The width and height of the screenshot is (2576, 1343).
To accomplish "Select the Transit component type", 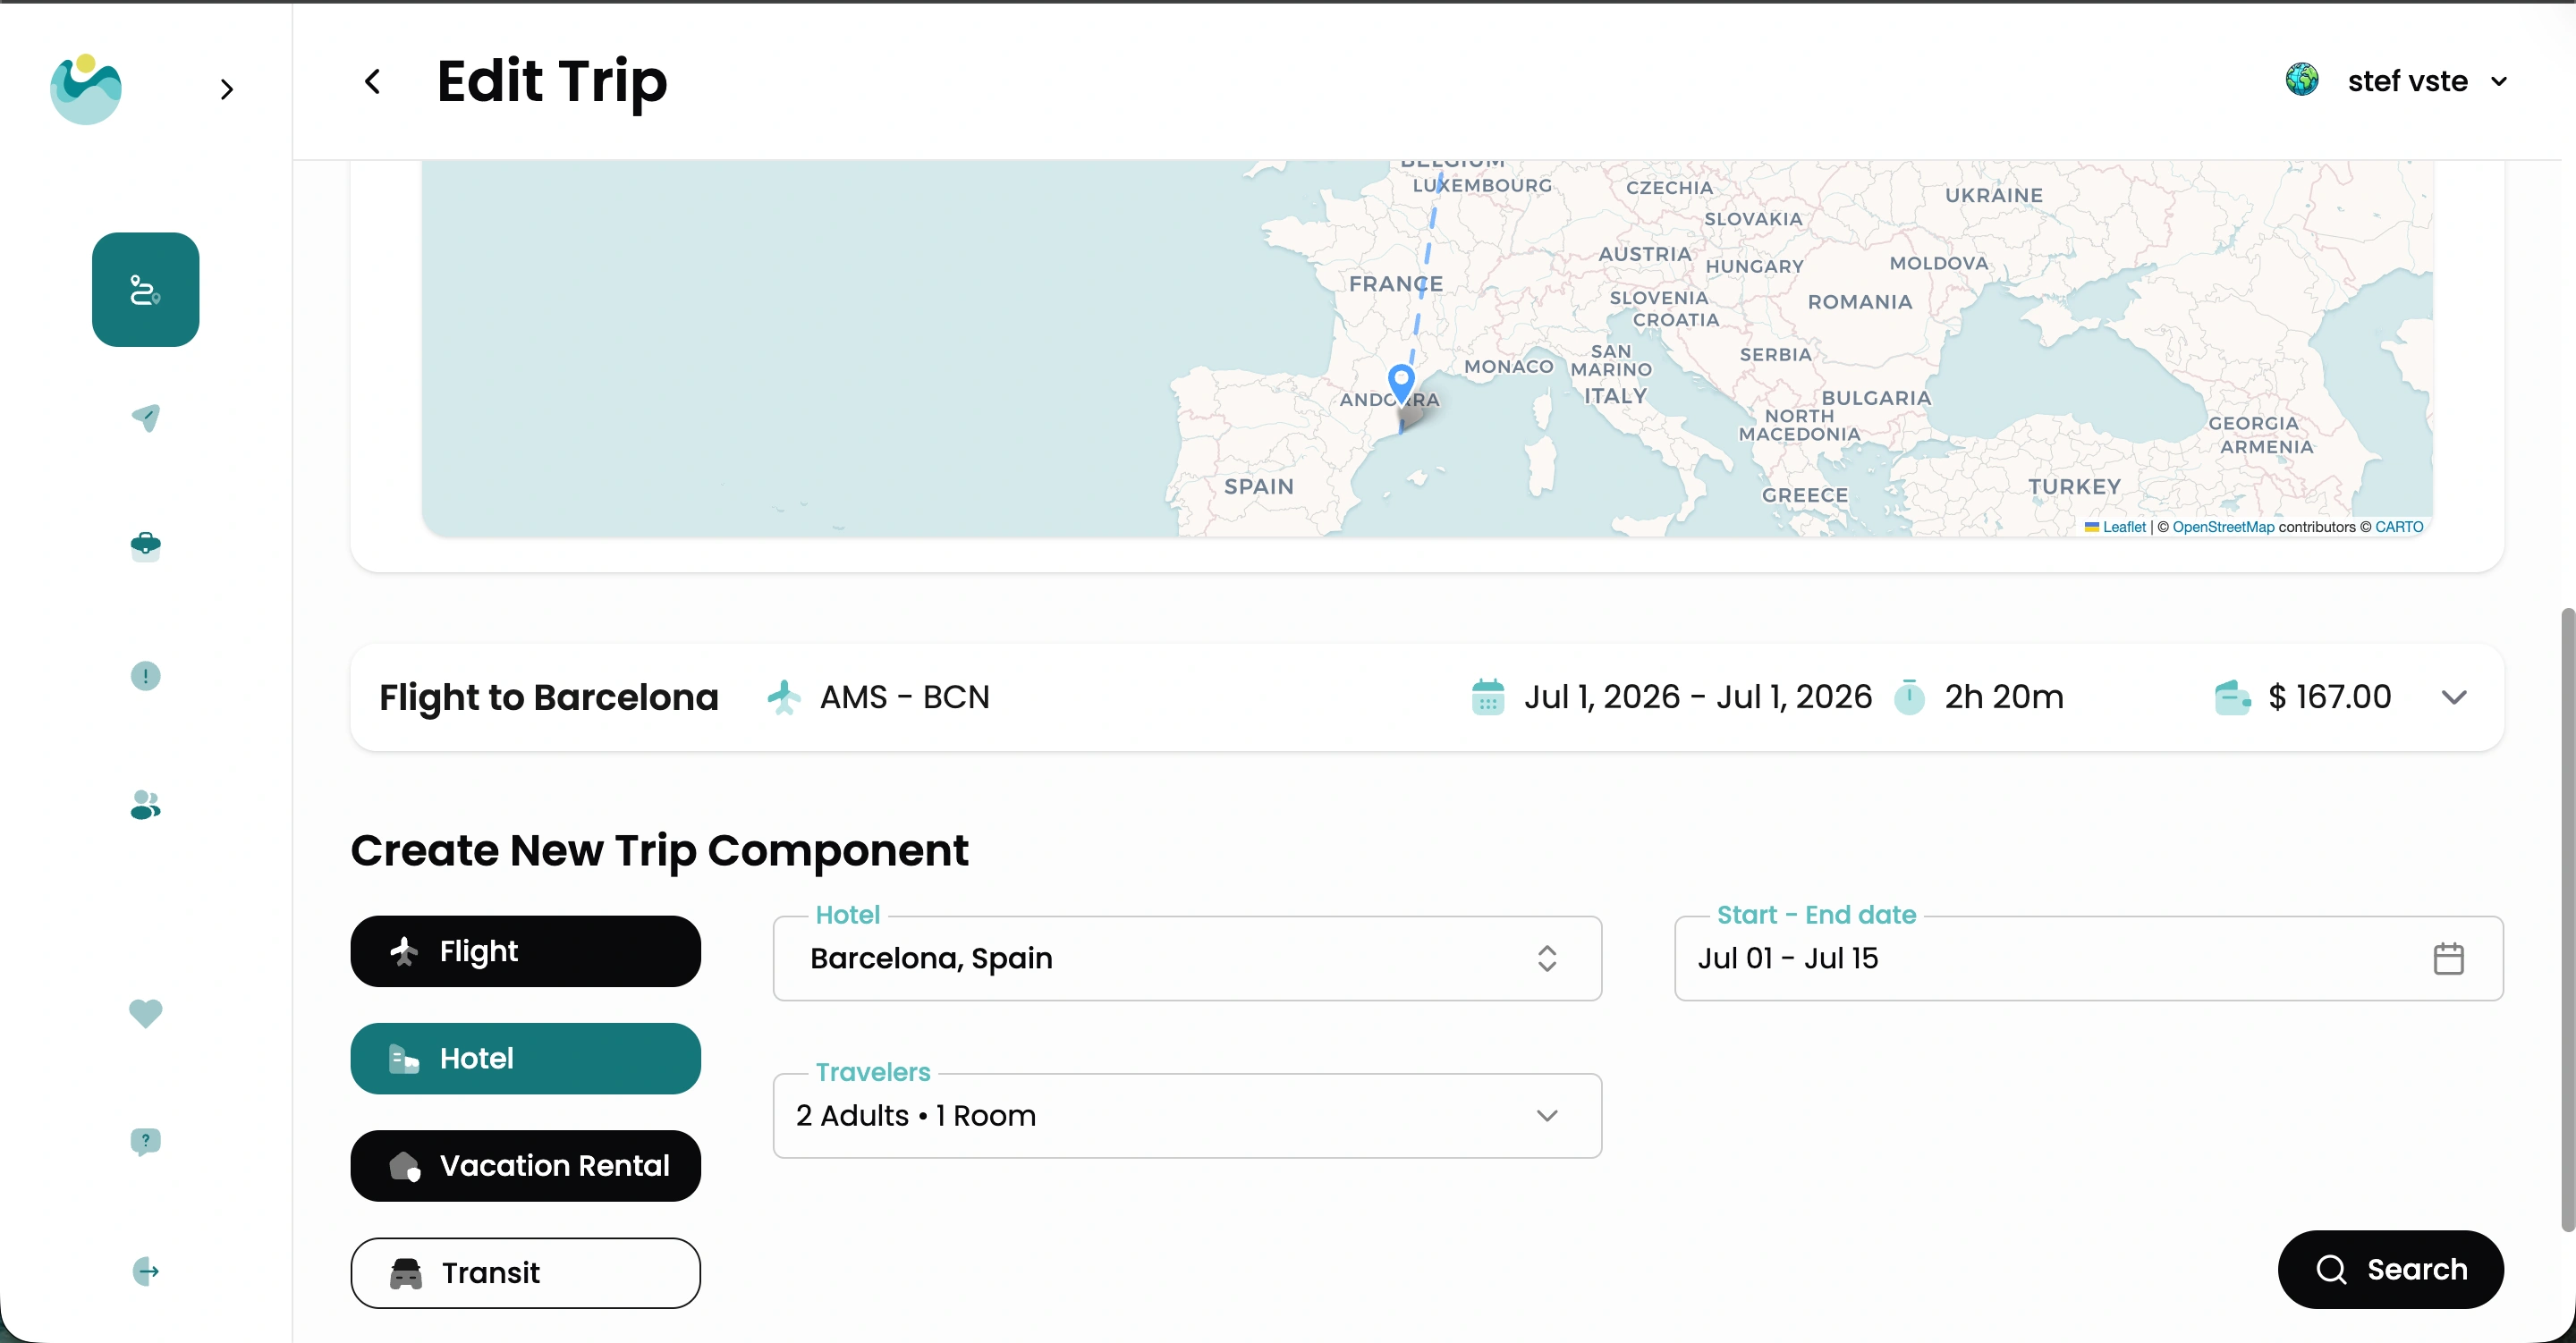I will pos(525,1273).
